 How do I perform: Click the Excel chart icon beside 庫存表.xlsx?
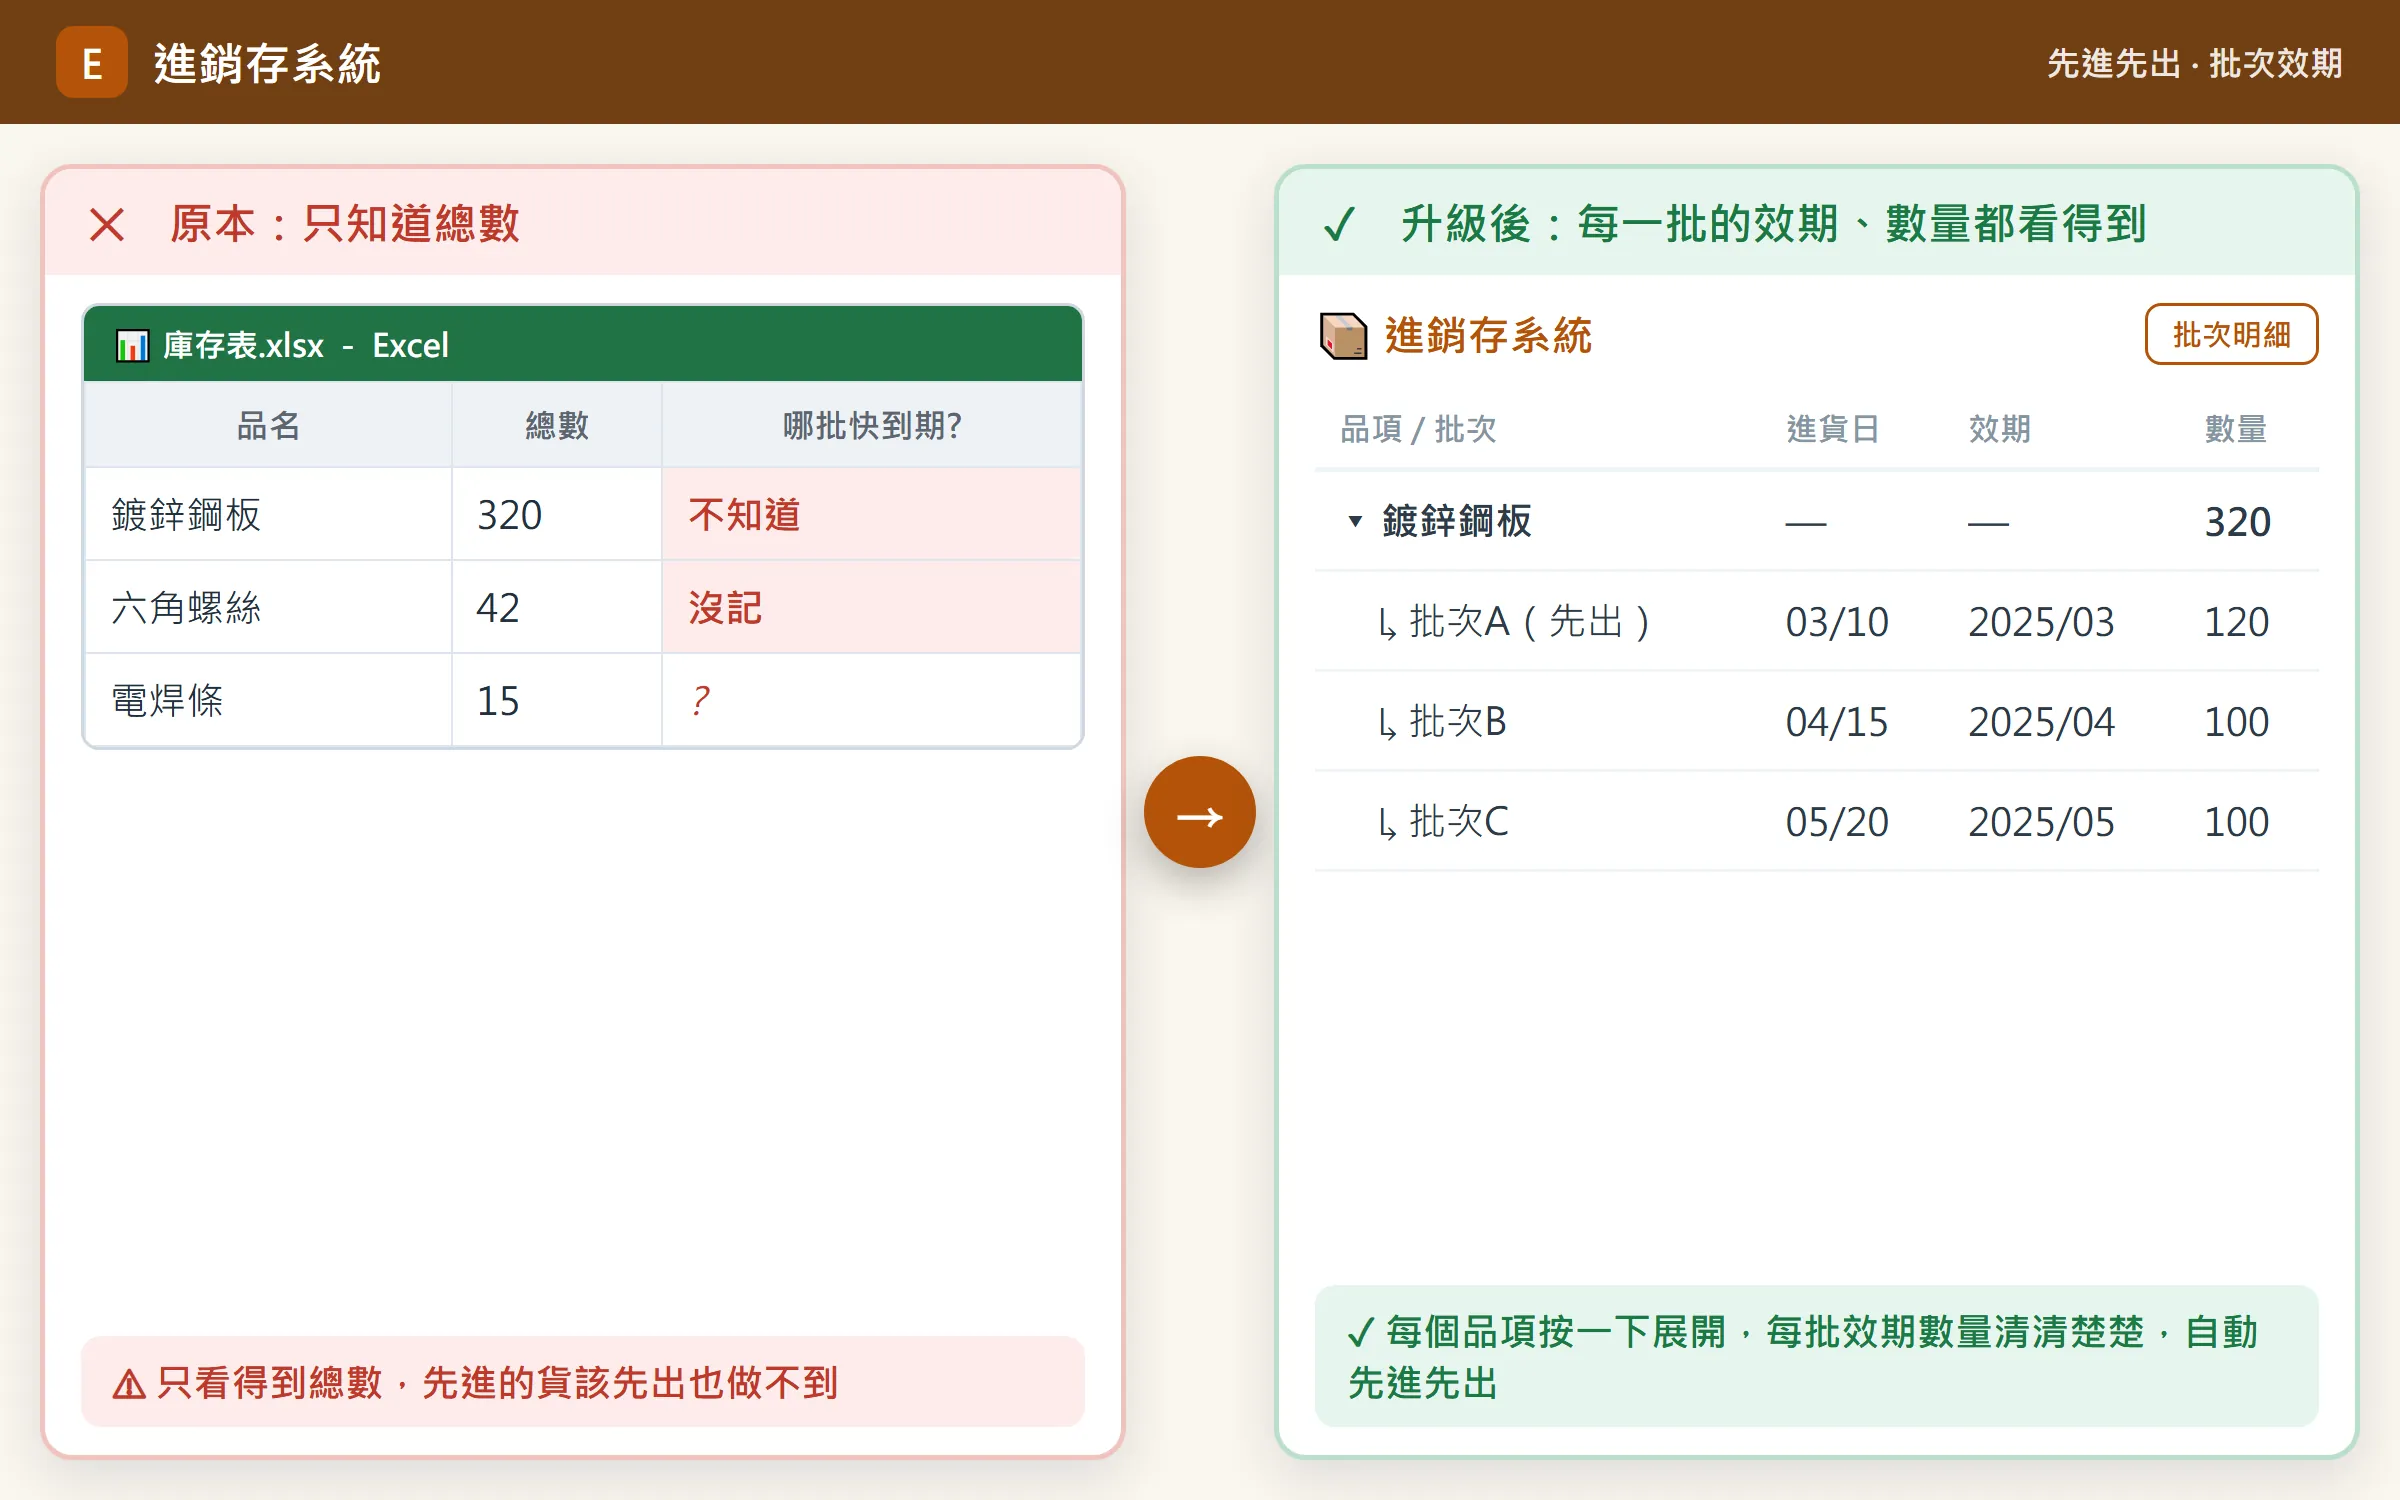132,346
